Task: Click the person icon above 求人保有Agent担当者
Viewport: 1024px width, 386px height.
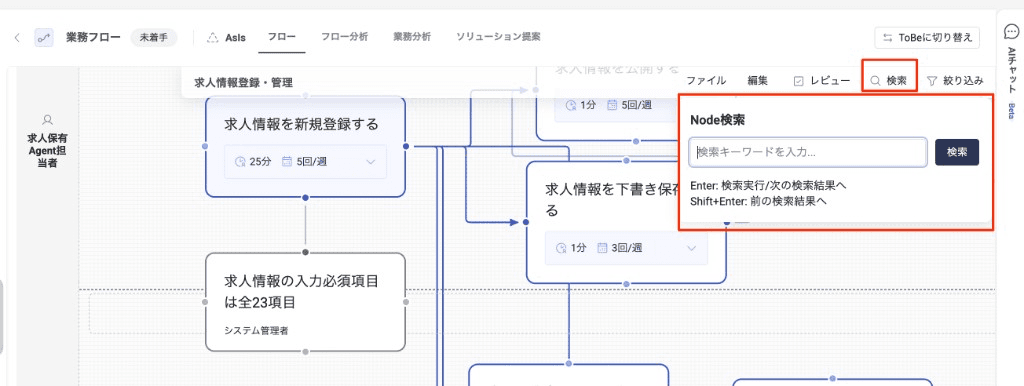Action: click(x=47, y=120)
